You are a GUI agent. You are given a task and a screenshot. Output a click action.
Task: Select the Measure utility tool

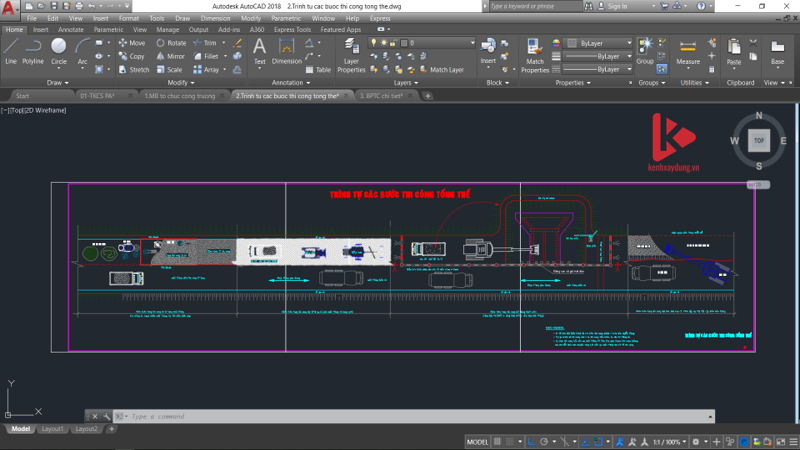coord(688,50)
